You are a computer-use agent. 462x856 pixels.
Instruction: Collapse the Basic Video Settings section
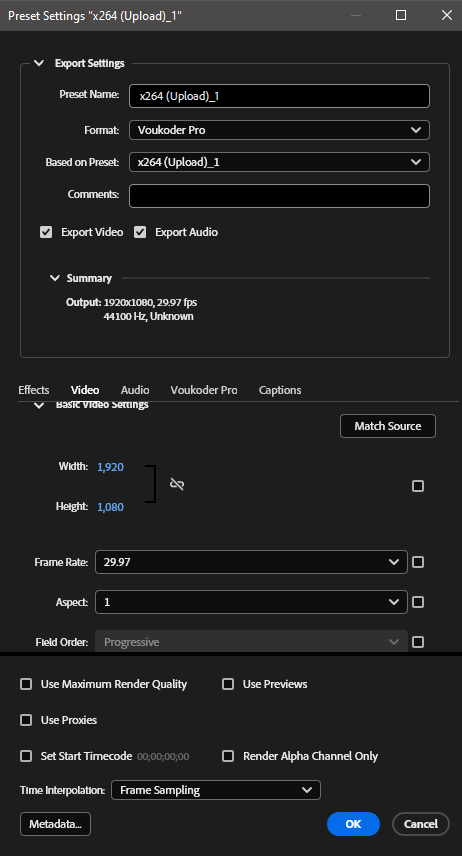pyautogui.click(x=39, y=405)
